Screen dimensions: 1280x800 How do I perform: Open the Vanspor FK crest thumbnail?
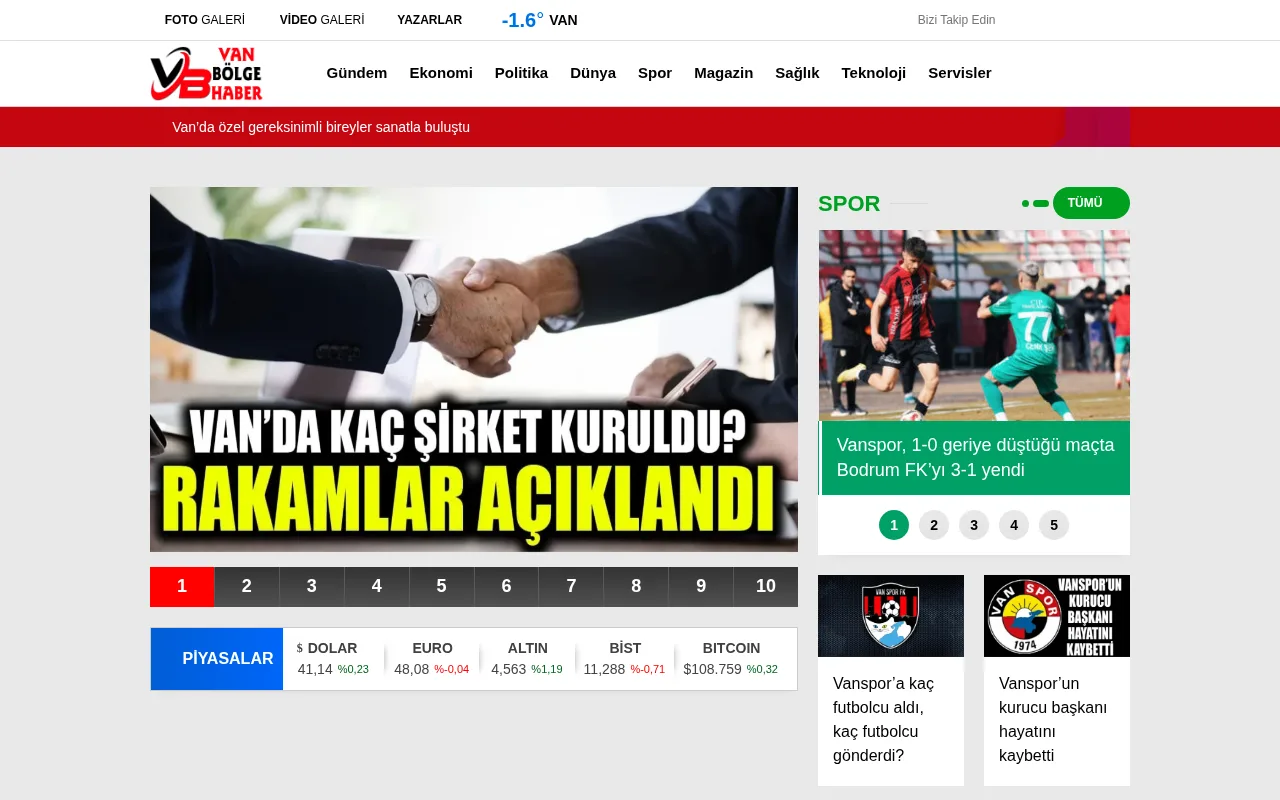890,616
